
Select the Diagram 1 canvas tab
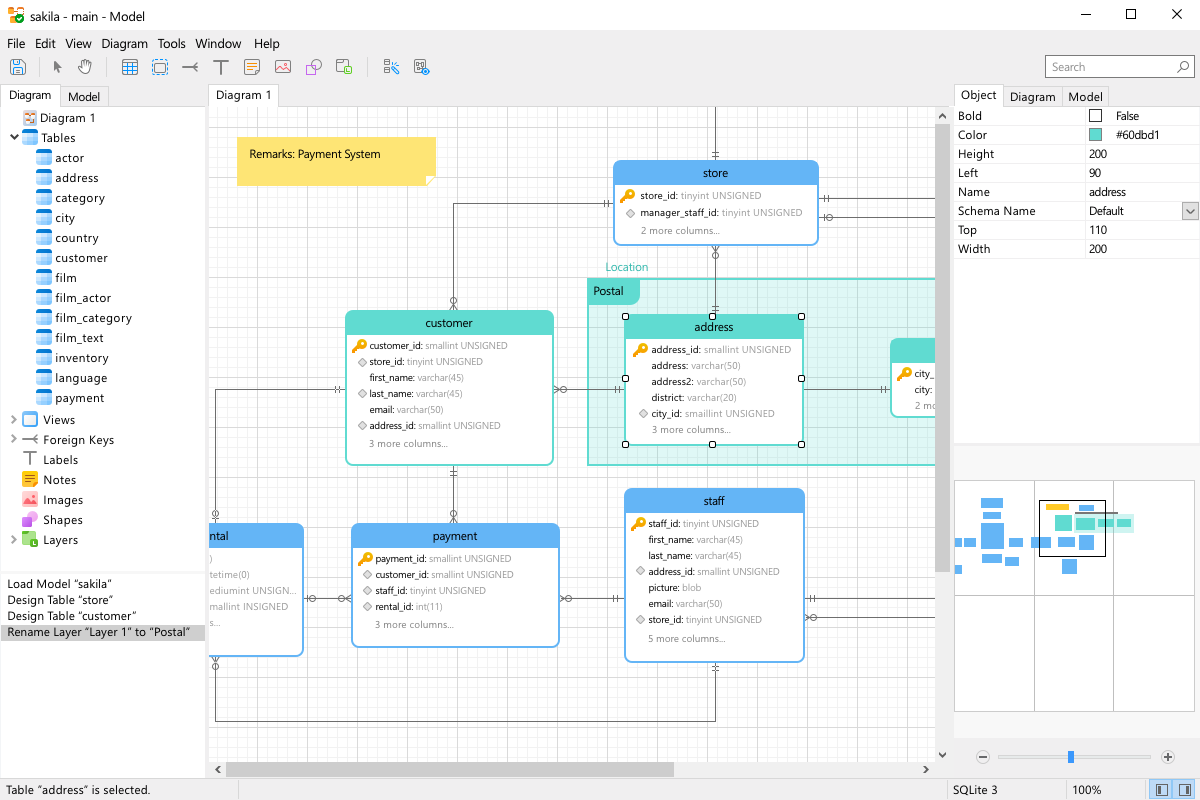point(244,95)
